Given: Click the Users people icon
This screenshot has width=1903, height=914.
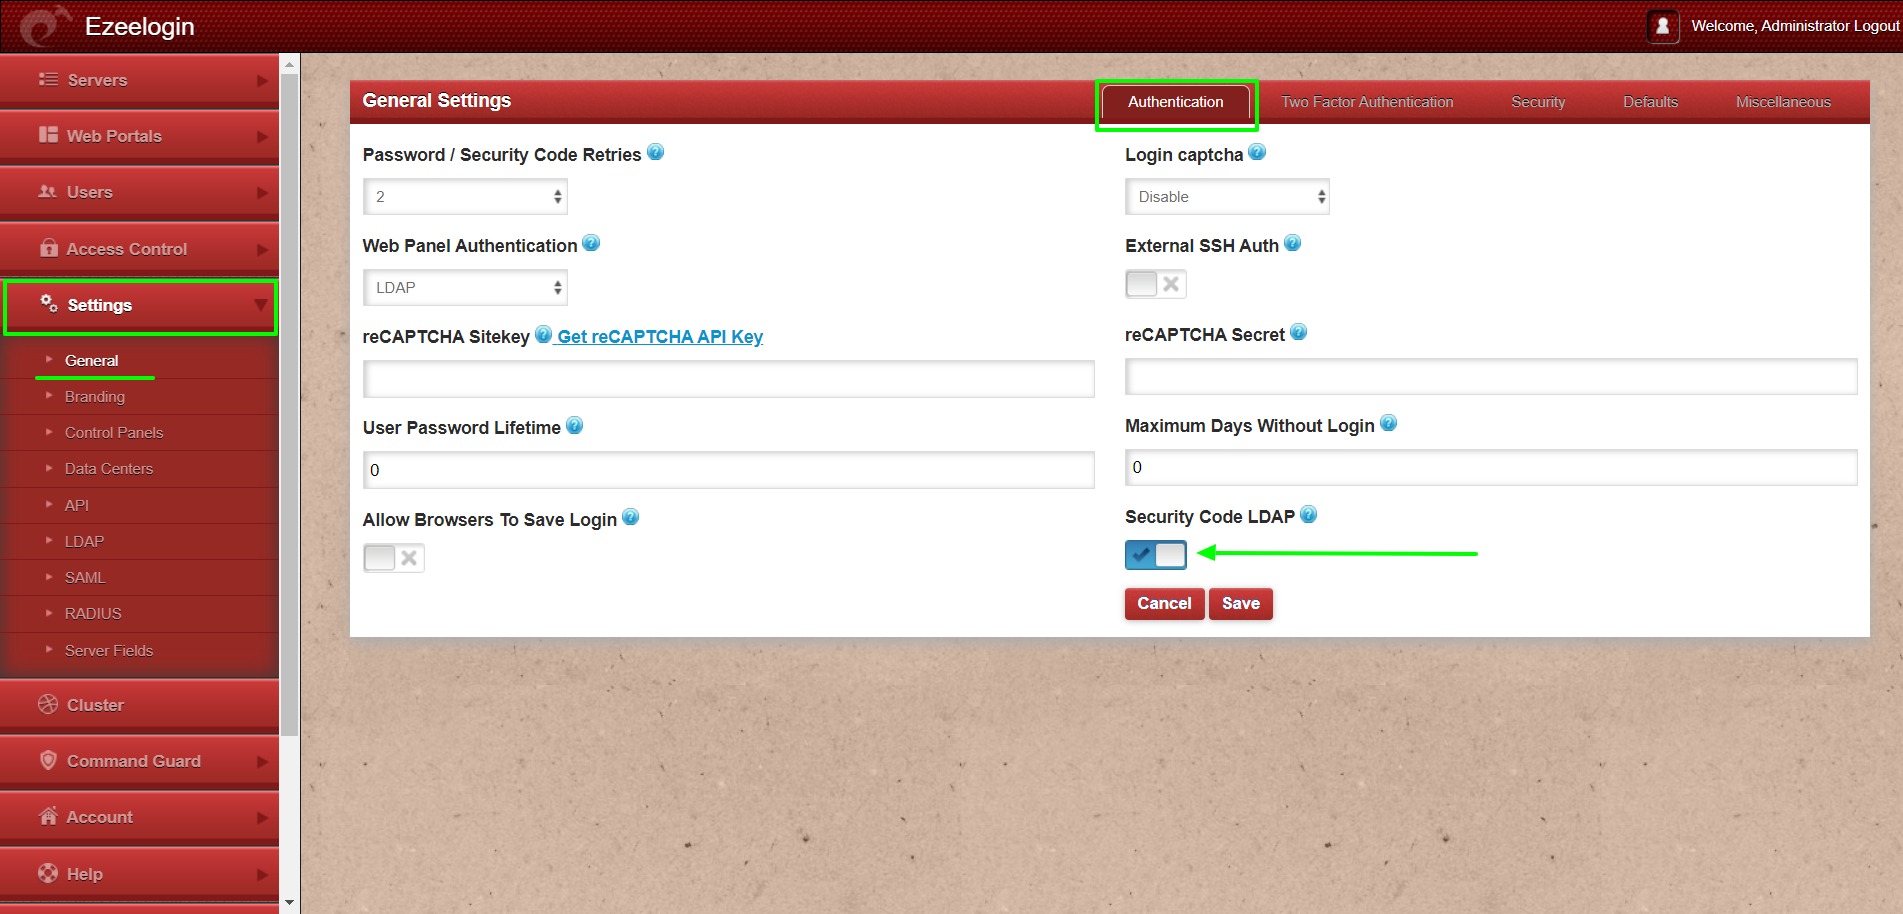Looking at the screenshot, I should (47, 191).
